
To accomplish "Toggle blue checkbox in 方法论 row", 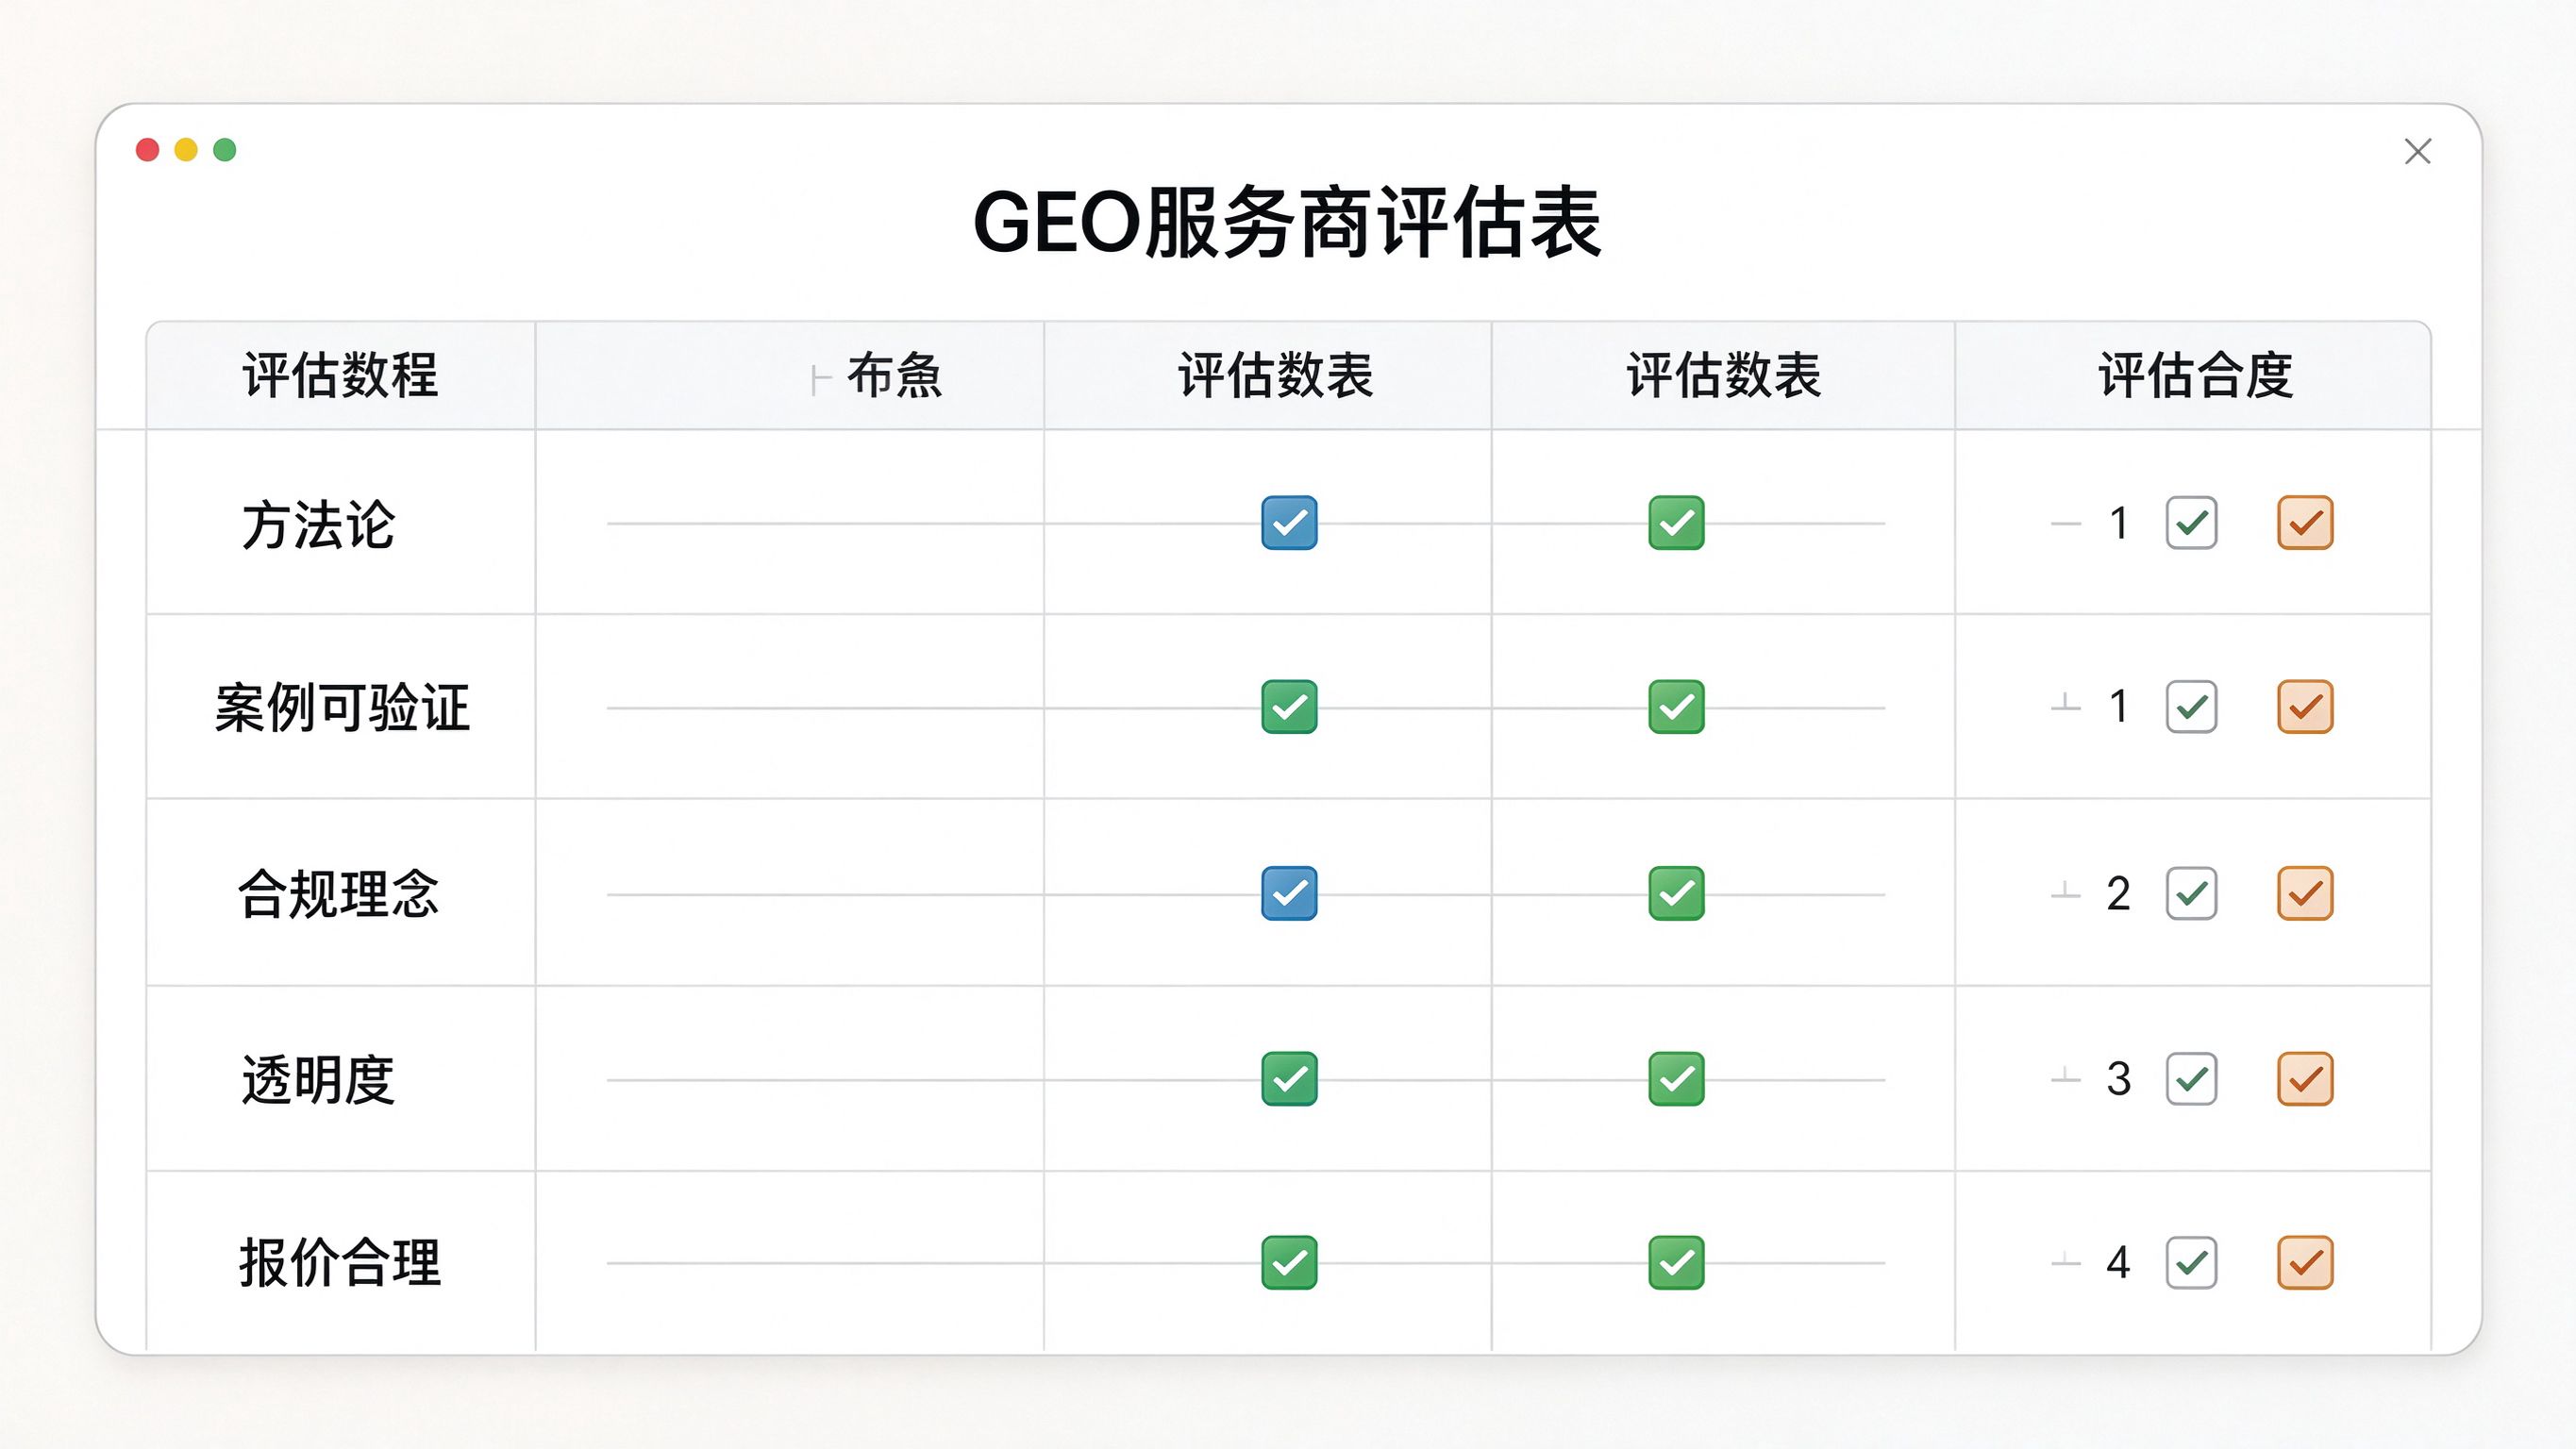I will tap(1289, 522).
